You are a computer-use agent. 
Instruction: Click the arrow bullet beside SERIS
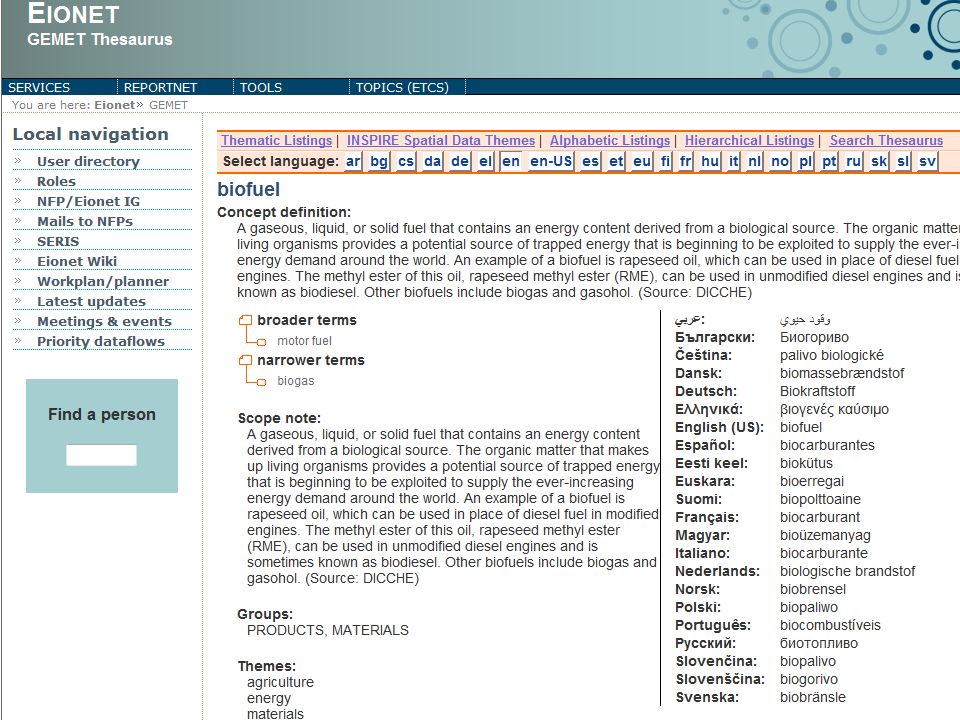18,241
